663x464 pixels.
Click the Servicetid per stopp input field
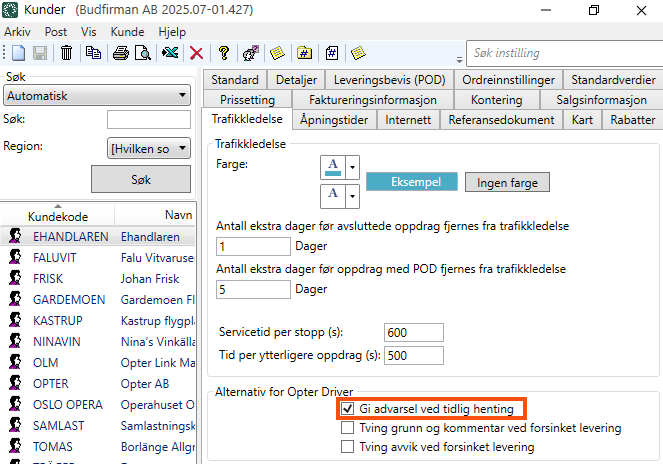click(x=419, y=332)
